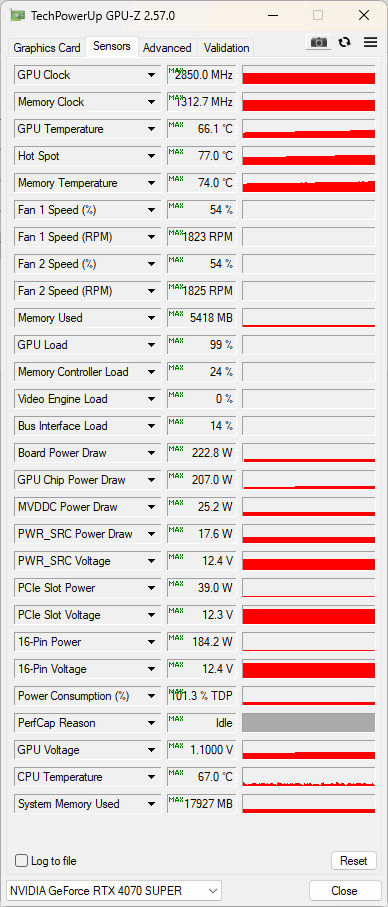388x907 pixels.
Task: Click the refresh arrows icon
Action: (345, 42)
